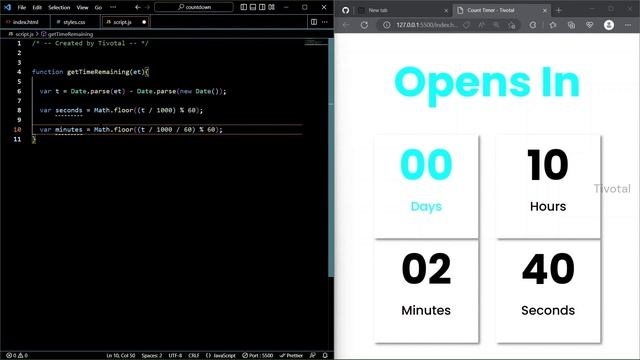Switch to the styles.css editor tab
Screen dimensions: 640x360
pyautogui.click(x=74, y=22)
